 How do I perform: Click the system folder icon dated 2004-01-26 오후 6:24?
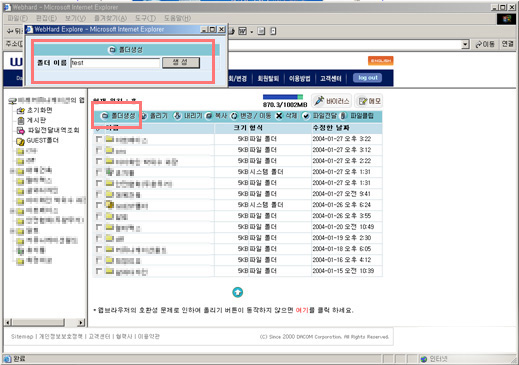[x=110, y=205]
